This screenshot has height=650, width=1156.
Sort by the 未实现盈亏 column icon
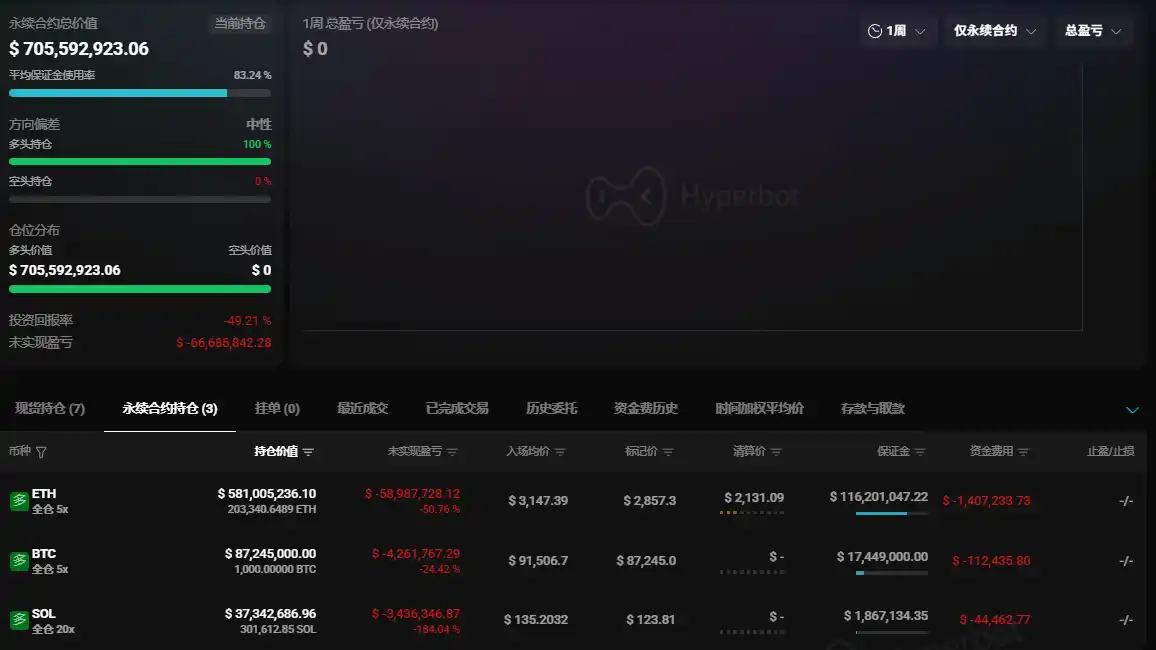(452, 452)
